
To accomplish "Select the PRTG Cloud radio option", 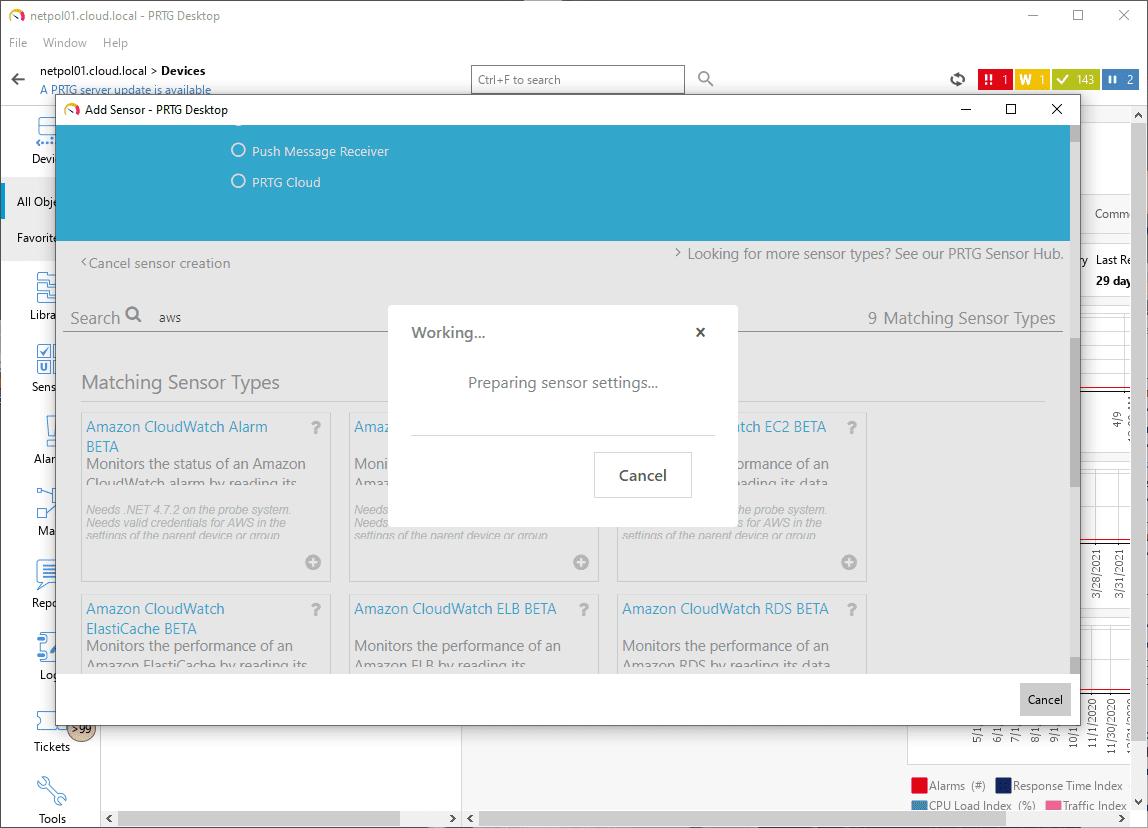I will 238,181.
